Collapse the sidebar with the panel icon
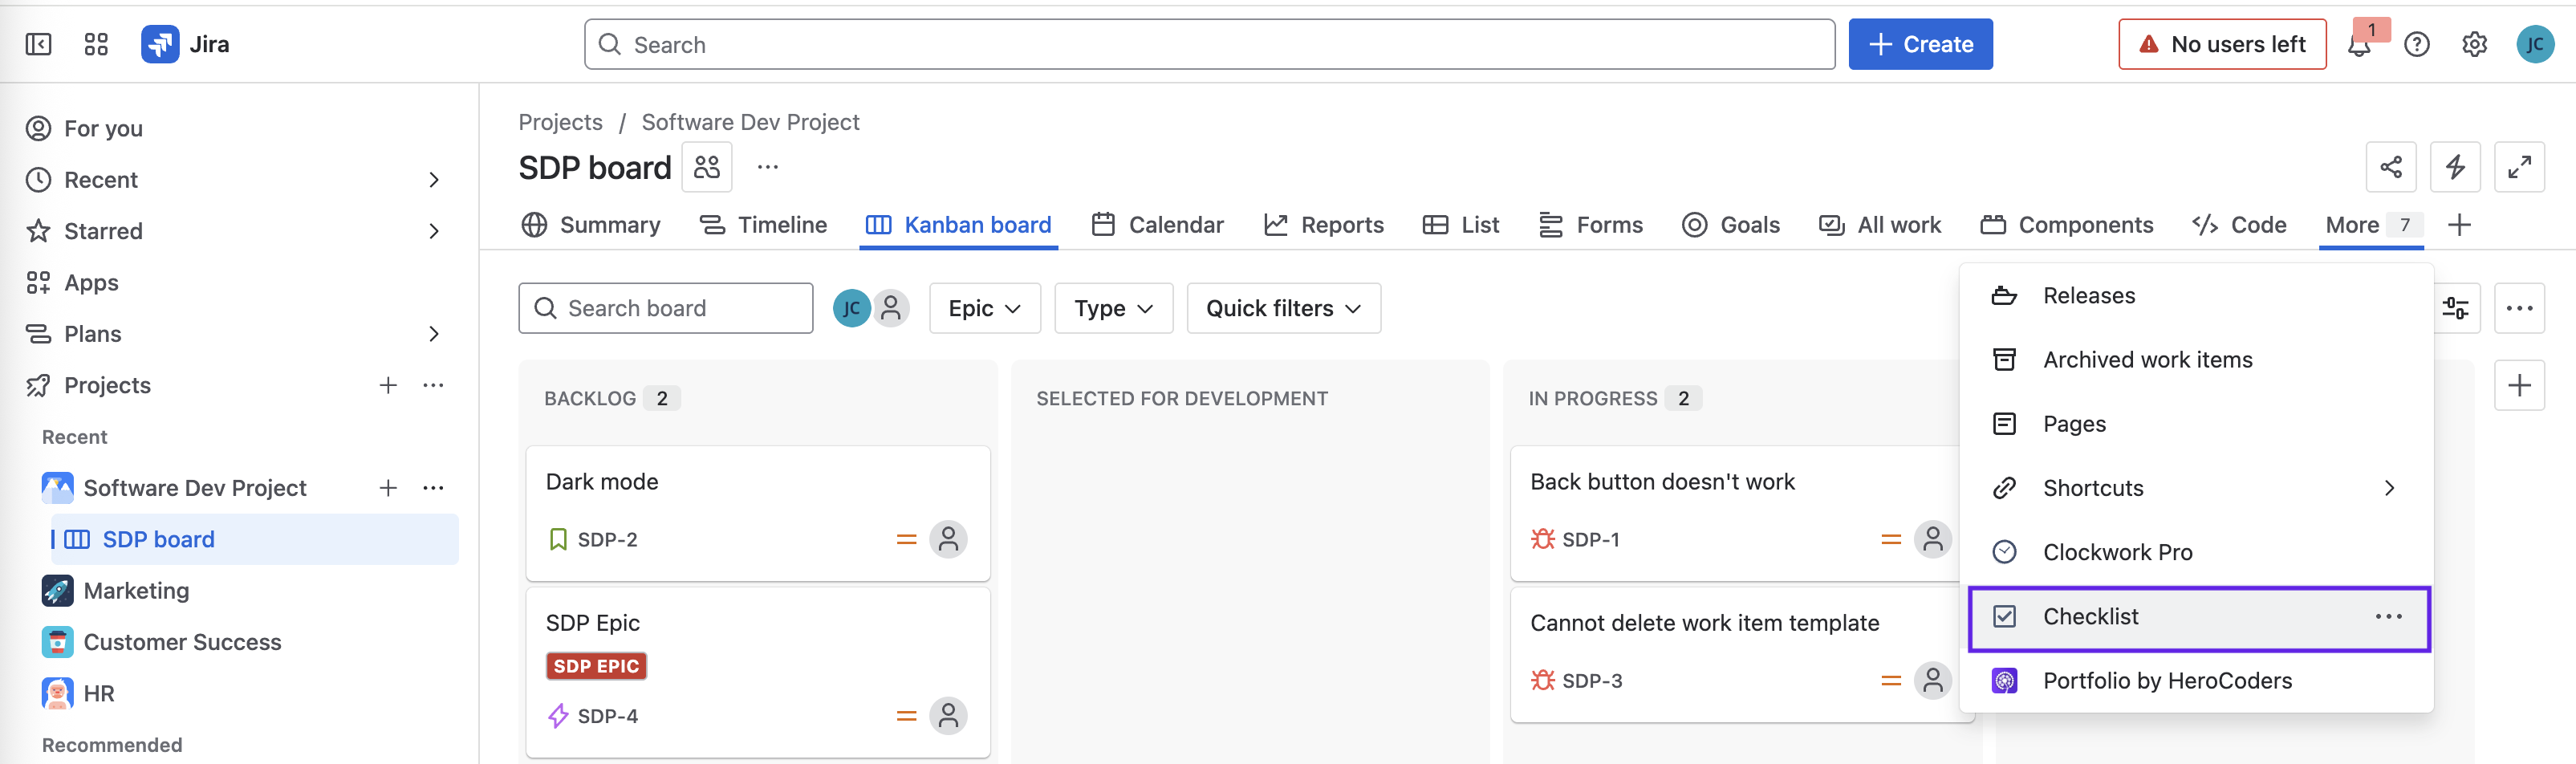 click(x=38, y=44)
